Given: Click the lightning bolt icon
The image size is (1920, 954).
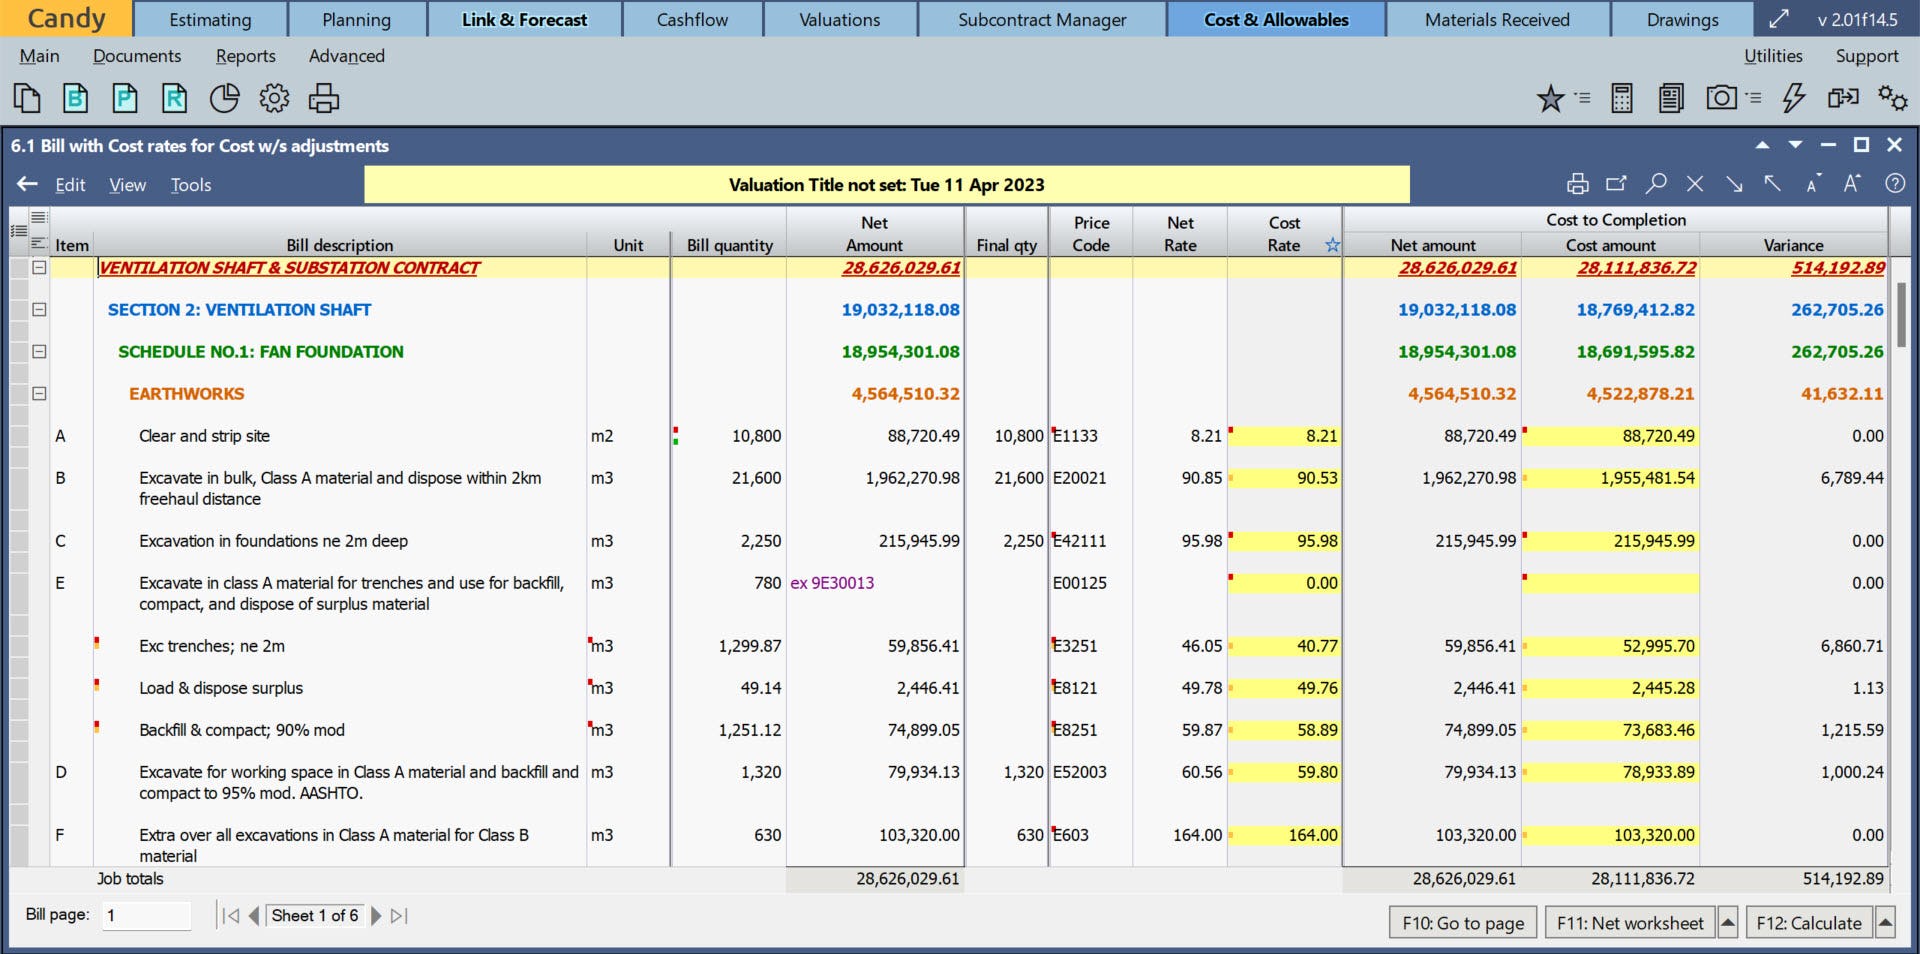Looking at the screenshot, I should click(1794, 98).
